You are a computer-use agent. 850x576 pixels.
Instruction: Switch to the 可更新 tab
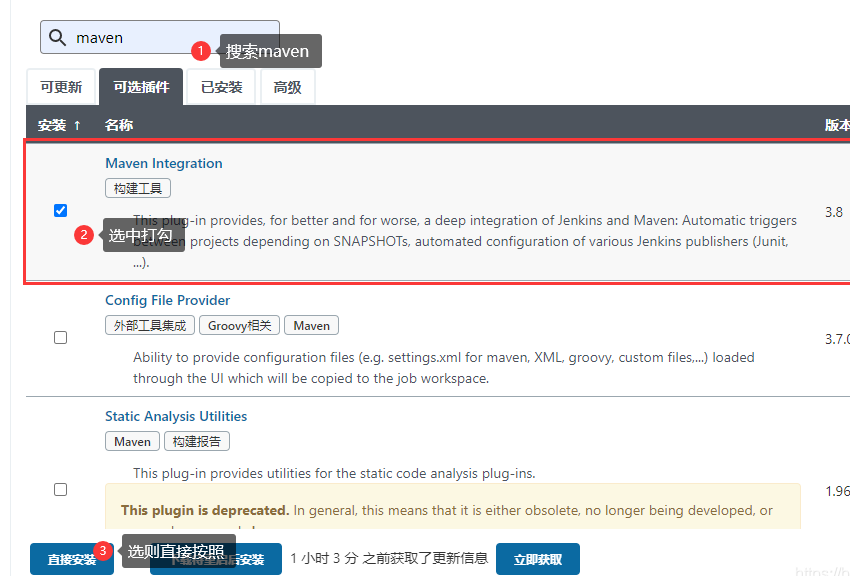tap(61, 87)
